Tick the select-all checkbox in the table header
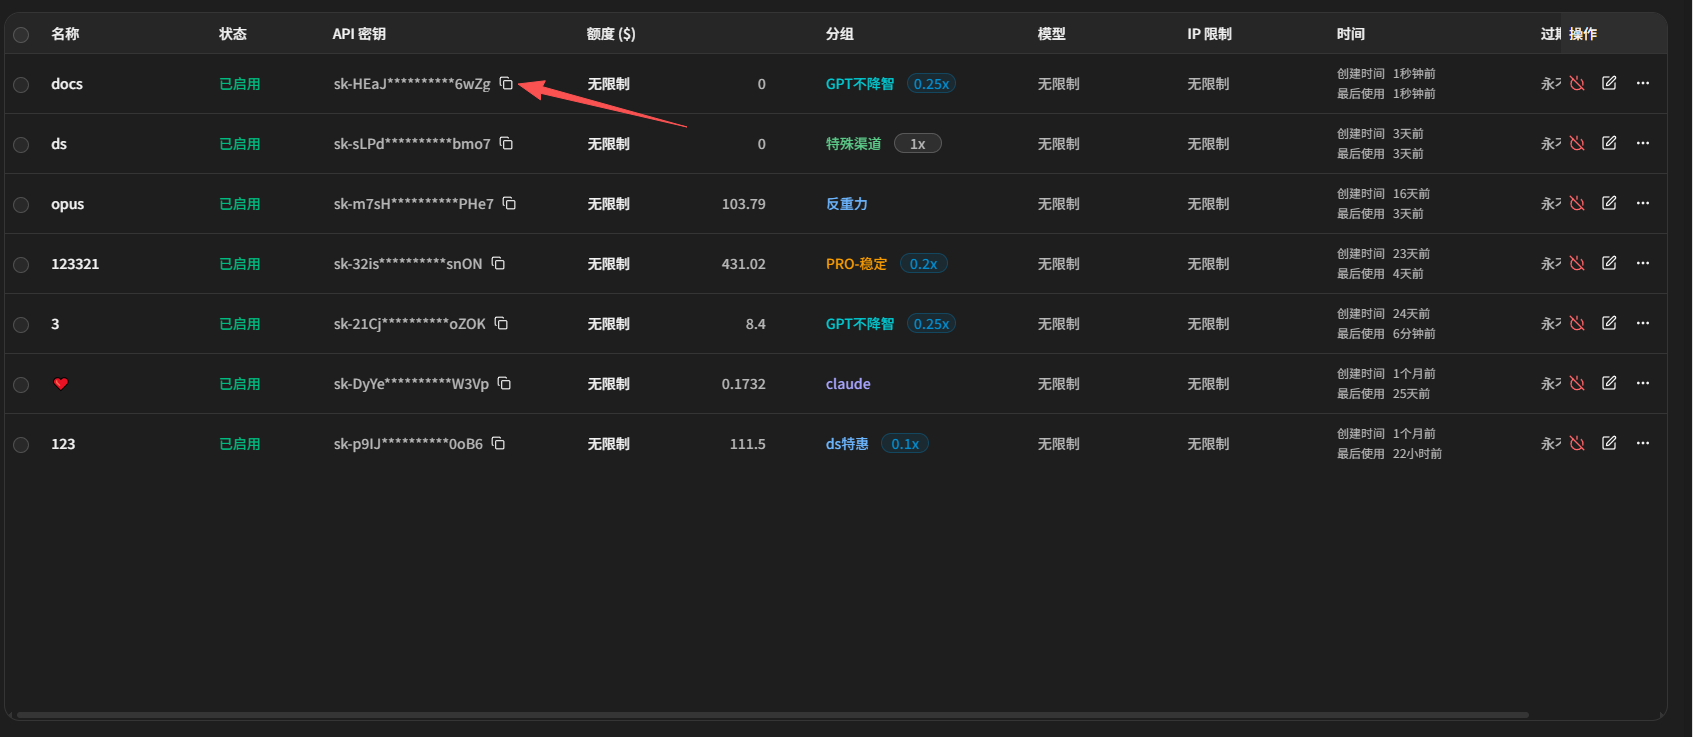The image size is (1696, 737). click(21, 35)
